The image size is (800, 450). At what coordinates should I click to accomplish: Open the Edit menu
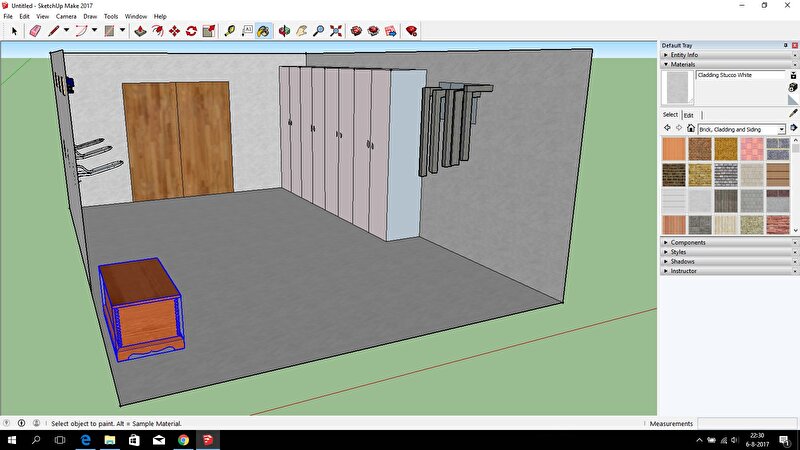point(24,16)
